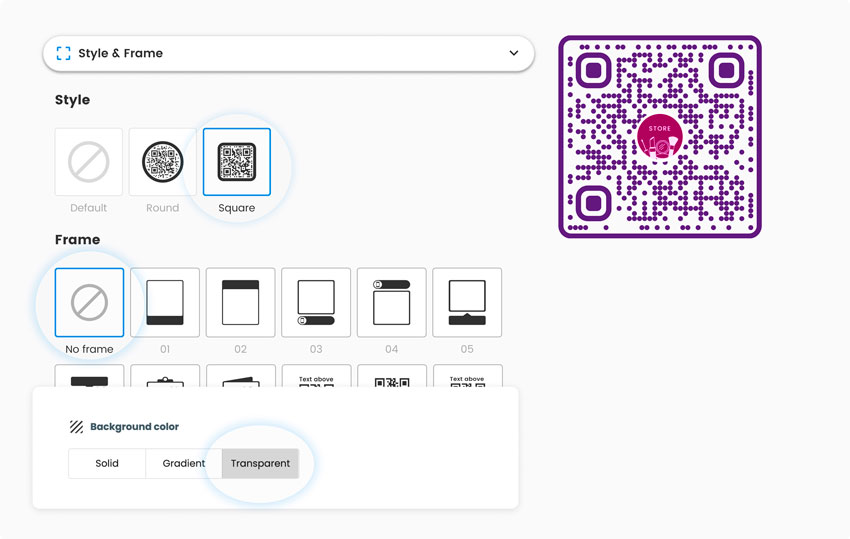
Task: Choose the Square QR style
Action: pos(237,162)
